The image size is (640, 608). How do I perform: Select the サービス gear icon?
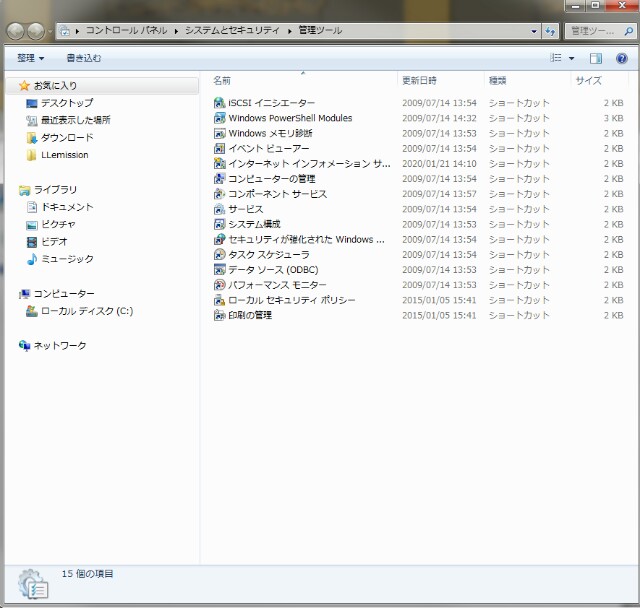(220, 209)
